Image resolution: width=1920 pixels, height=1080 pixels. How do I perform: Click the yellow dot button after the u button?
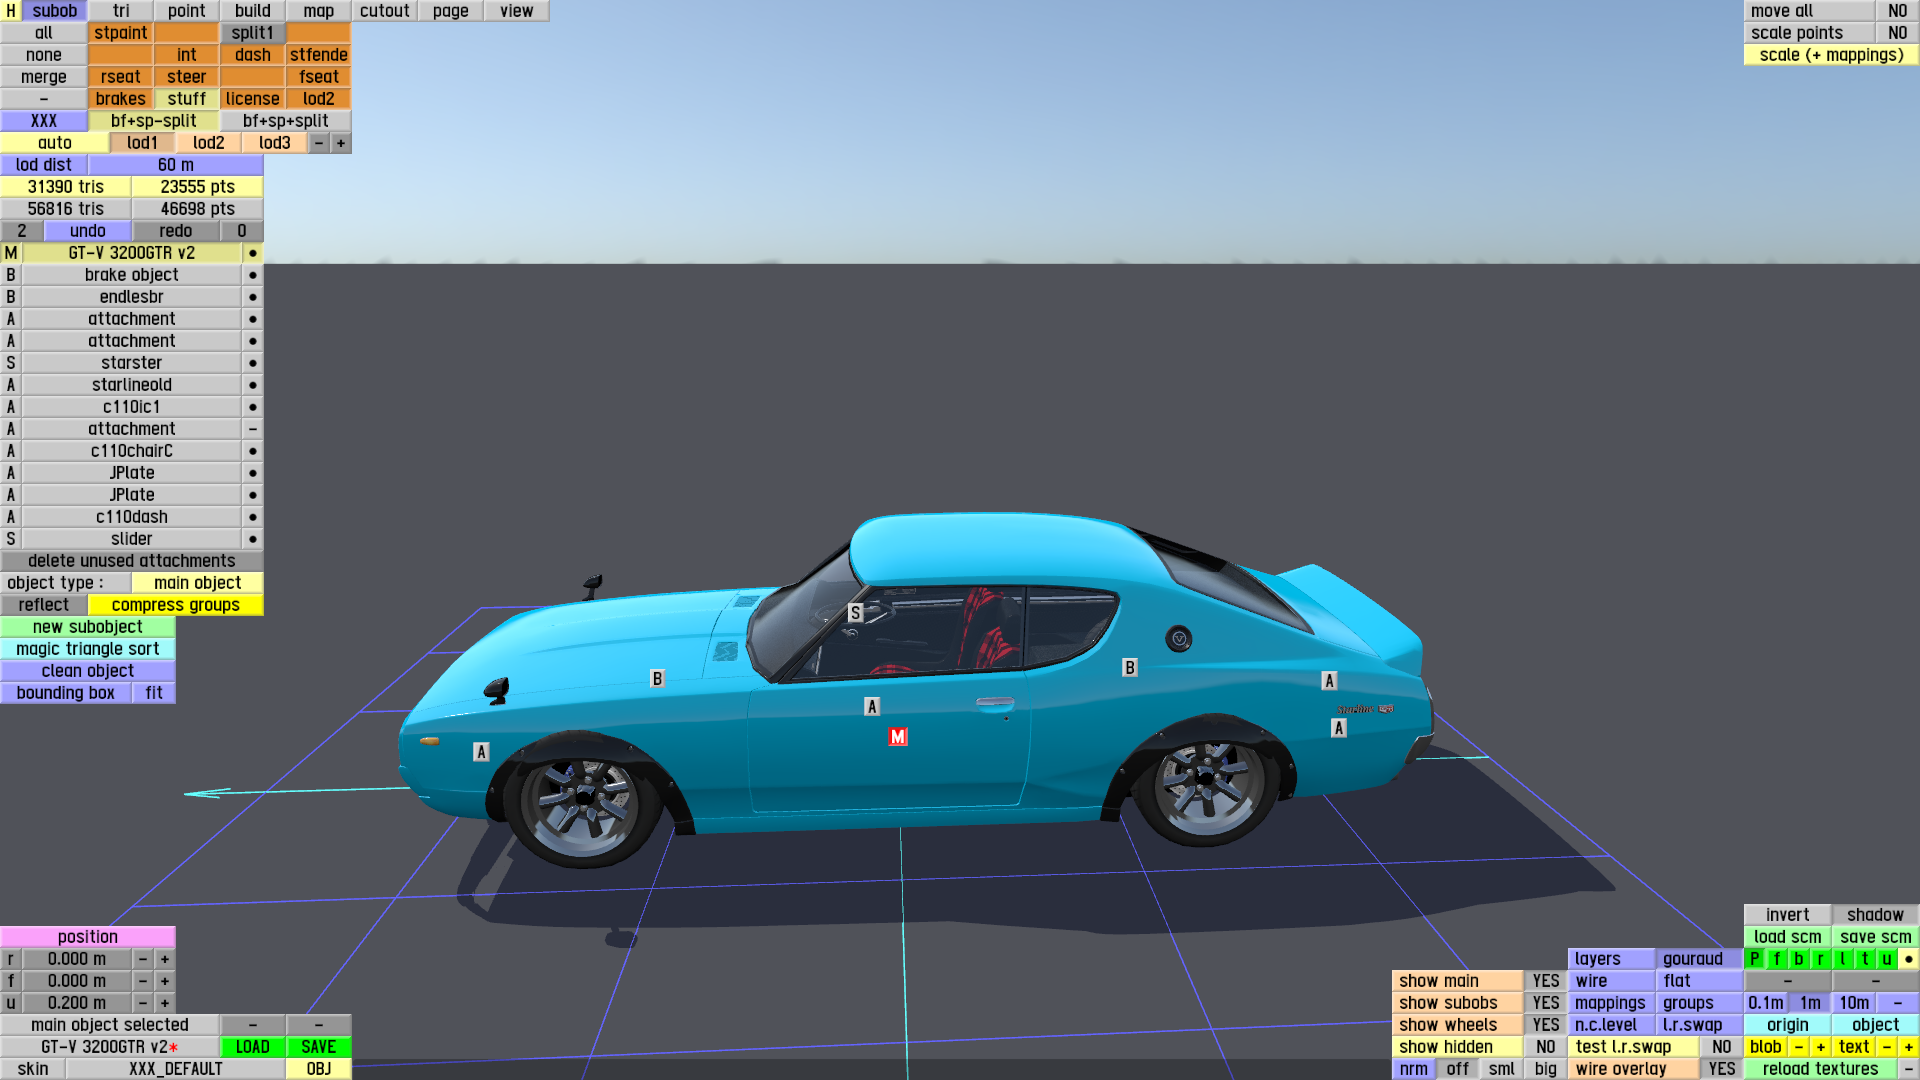tap(1908, 959)
